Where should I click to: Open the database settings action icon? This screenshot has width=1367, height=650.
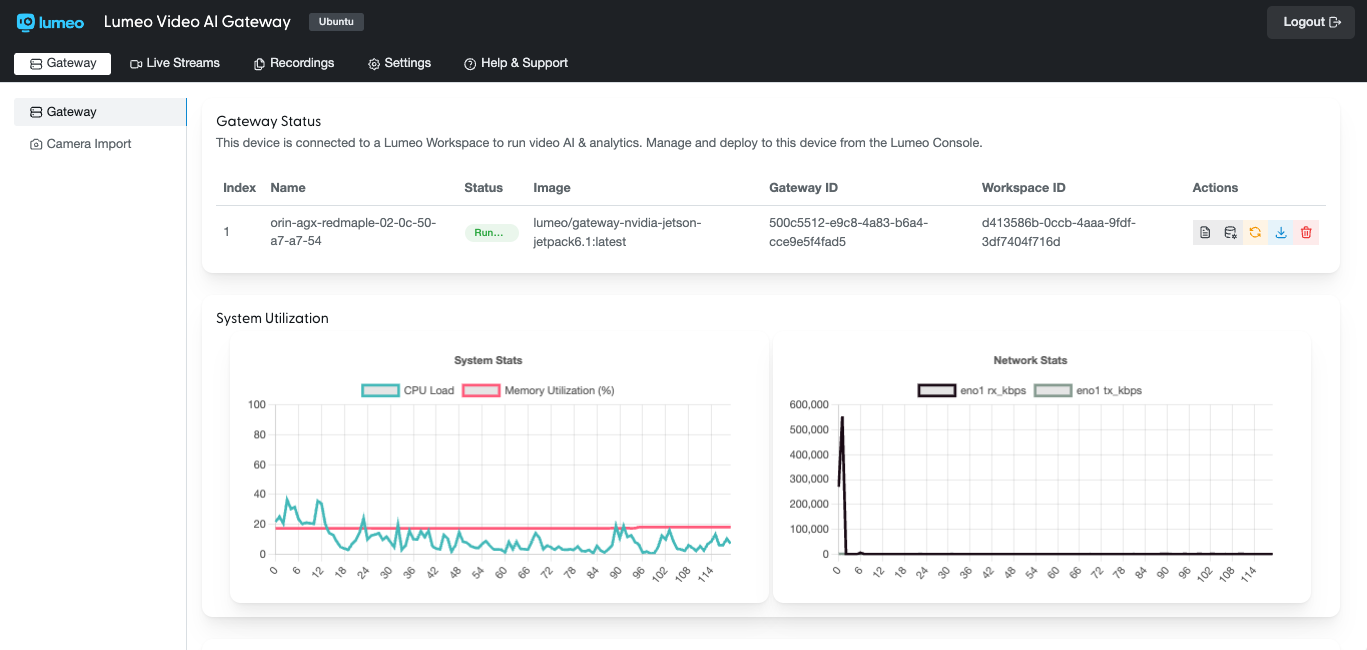(x=1231, y=232)
